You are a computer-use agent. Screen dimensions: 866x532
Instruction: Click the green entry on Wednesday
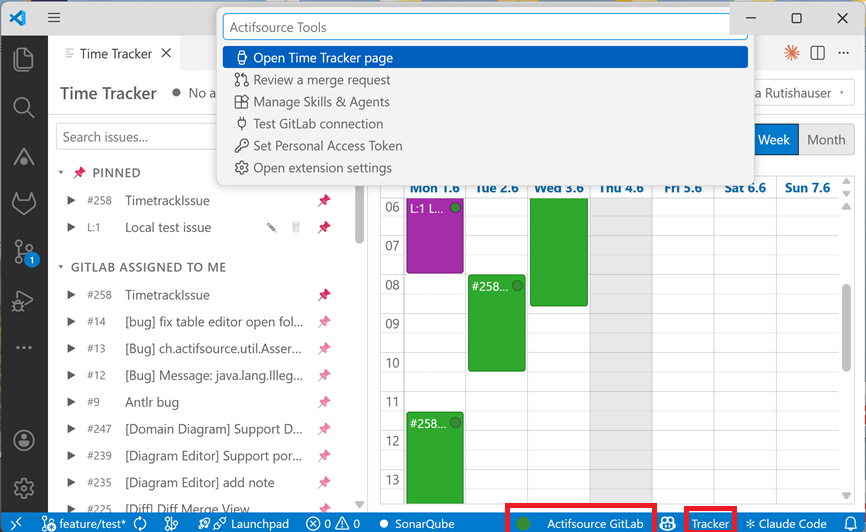coord(558,251)
